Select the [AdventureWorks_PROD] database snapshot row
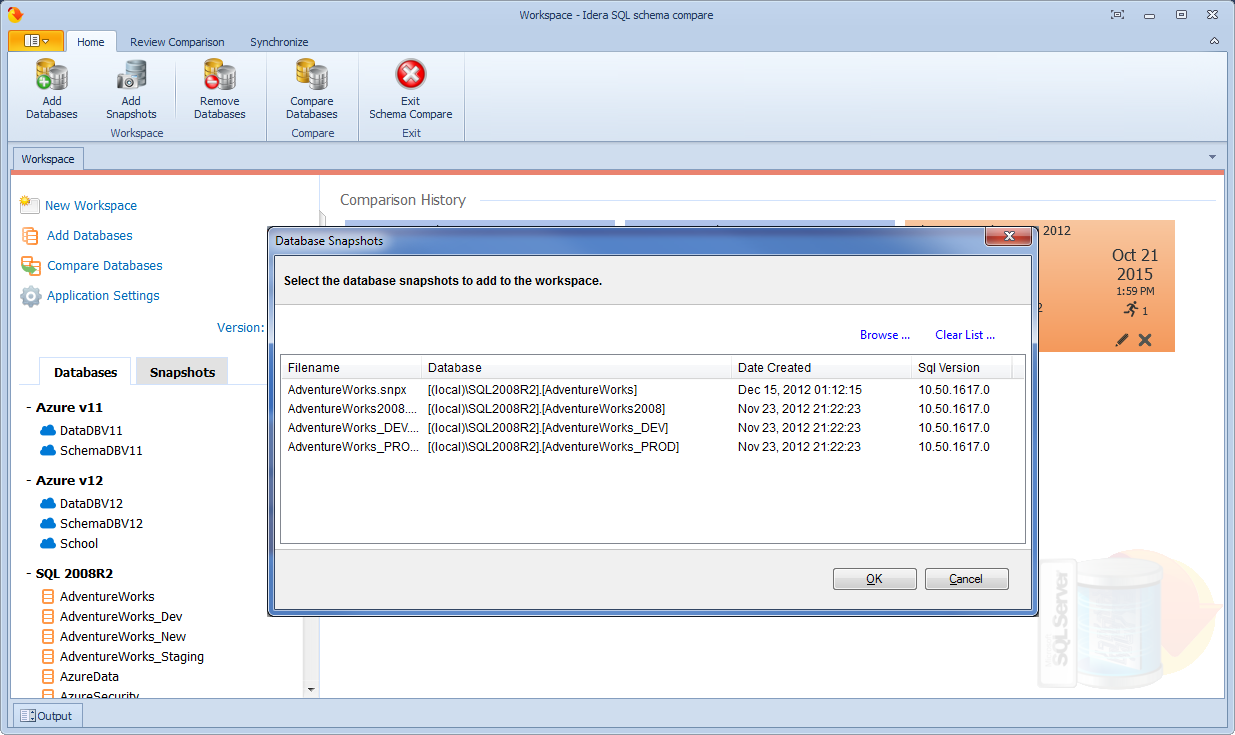The image size is (1235, 735). (x=652, y=446)
